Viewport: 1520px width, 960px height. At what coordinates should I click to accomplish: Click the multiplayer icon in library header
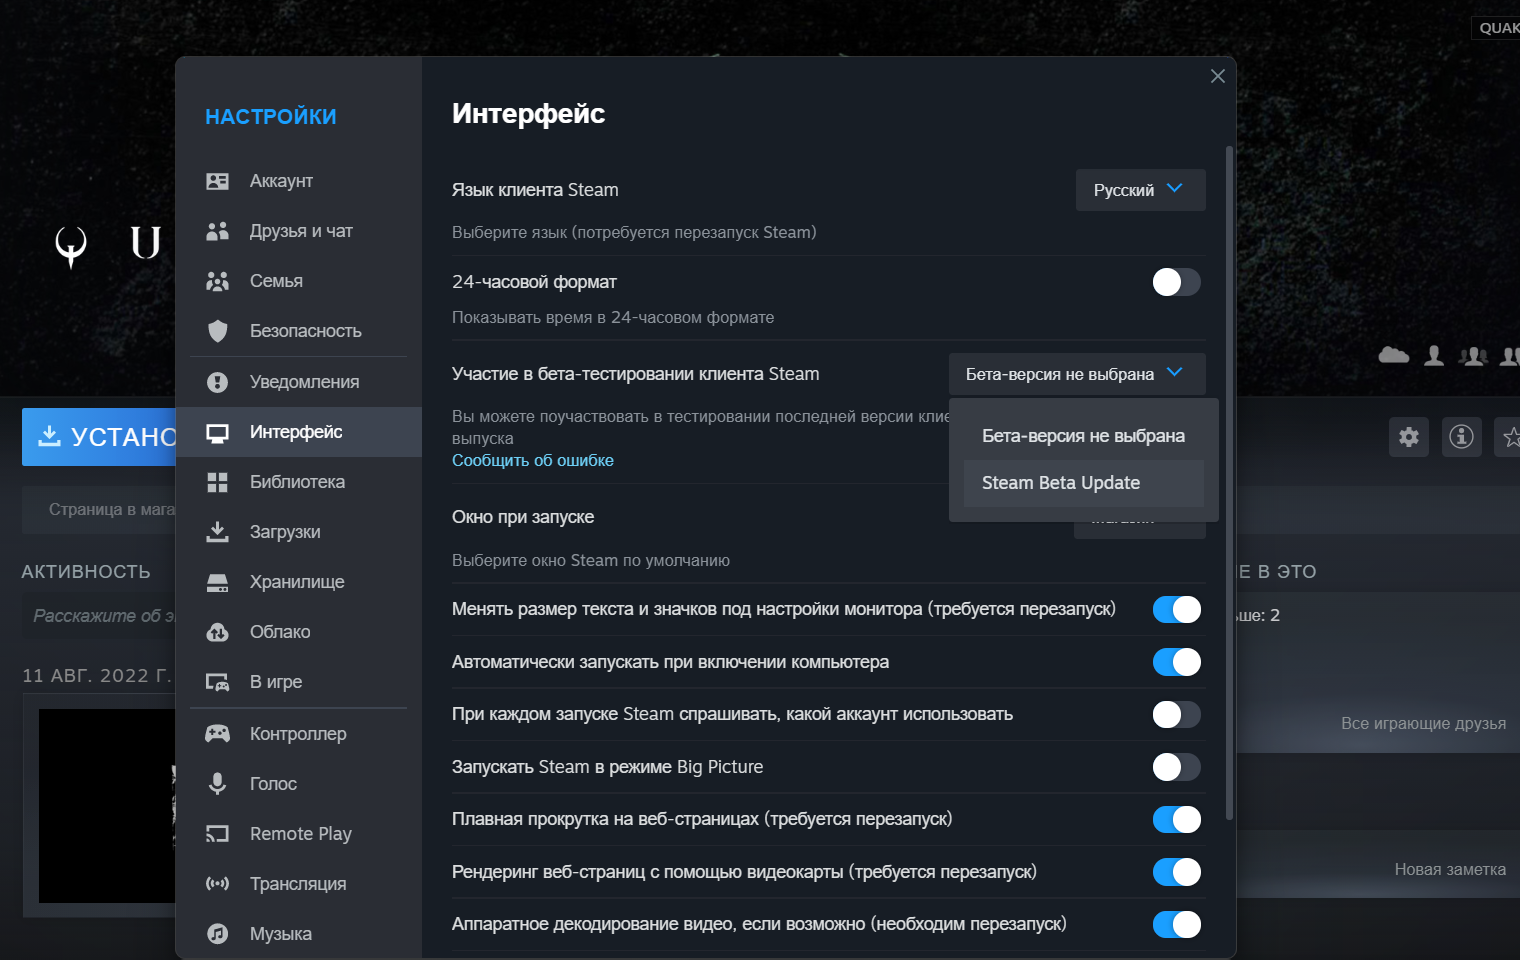[1473, 356]
